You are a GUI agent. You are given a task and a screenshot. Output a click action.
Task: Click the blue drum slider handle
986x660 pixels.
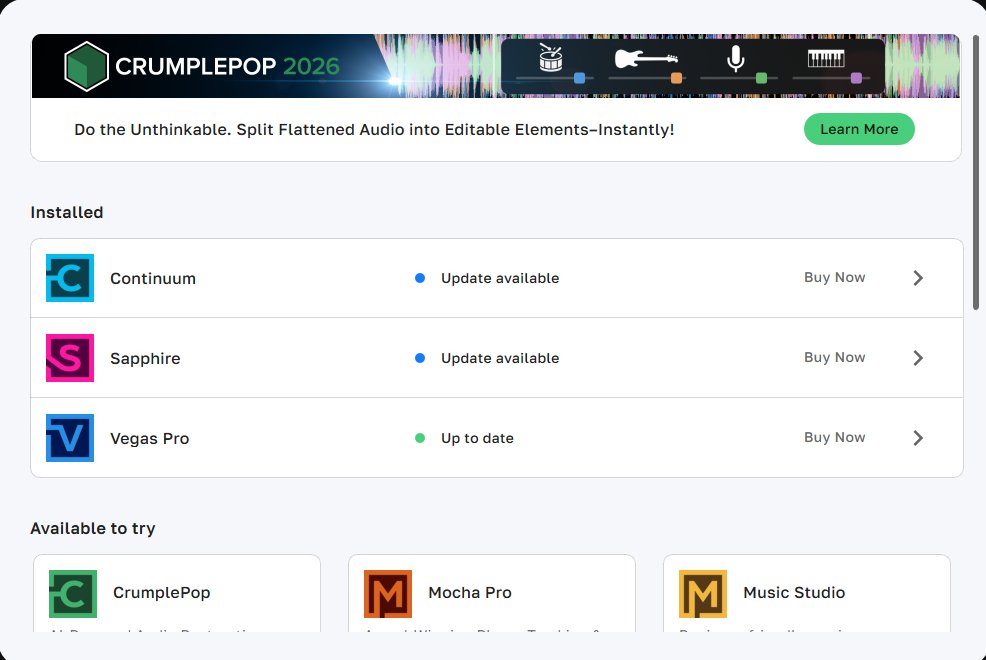click(x=580, y=78)
